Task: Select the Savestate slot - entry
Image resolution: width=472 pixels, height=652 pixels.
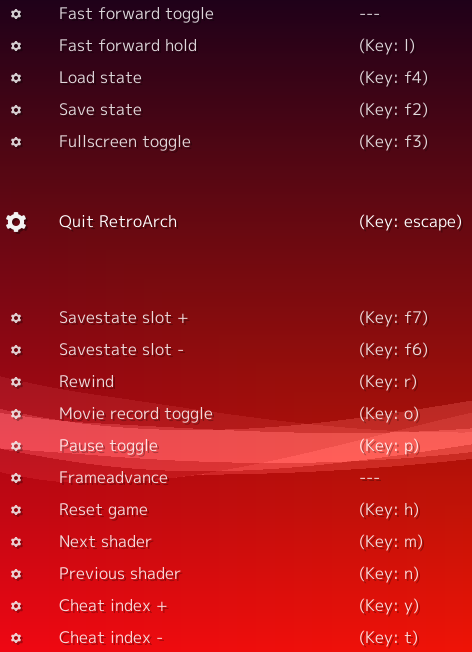Action: [236, 350]
